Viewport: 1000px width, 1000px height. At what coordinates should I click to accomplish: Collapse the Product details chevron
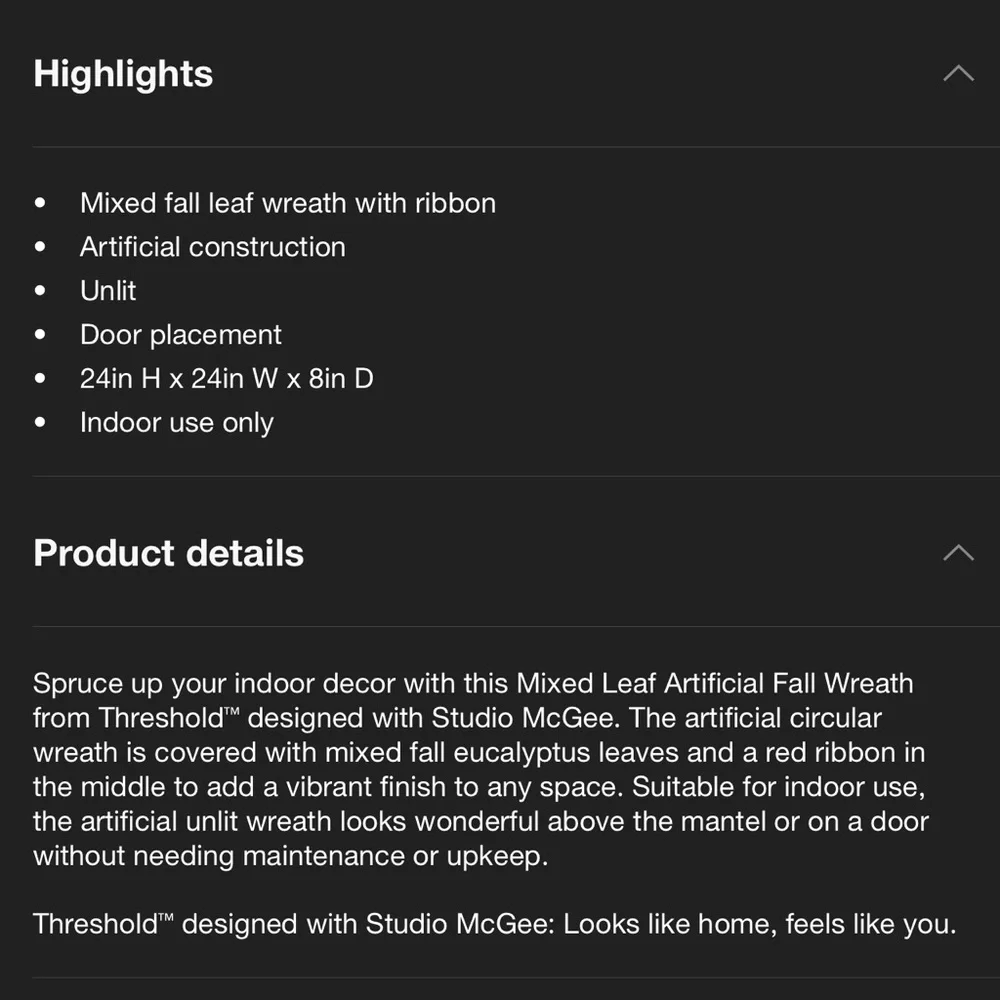pos(958,552)
